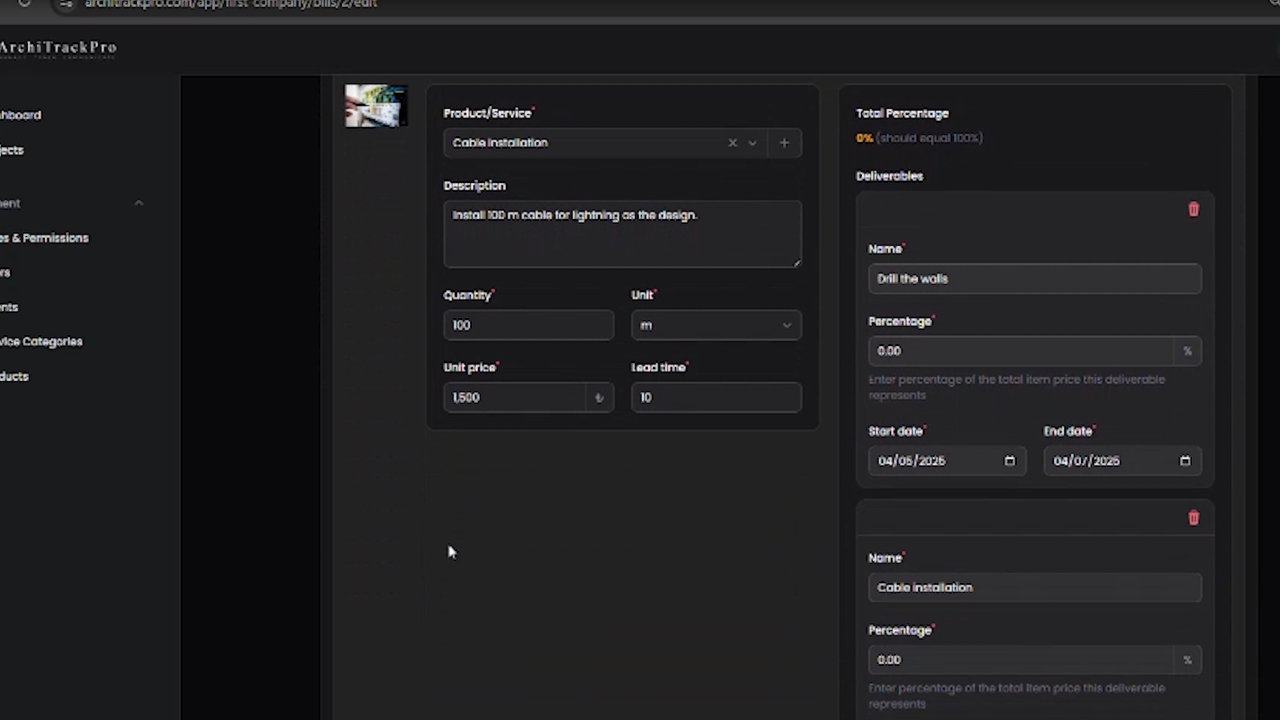
Task: Edit percentage for Drill the walls
Action: pyautogui.click(x=1022, y=351)
